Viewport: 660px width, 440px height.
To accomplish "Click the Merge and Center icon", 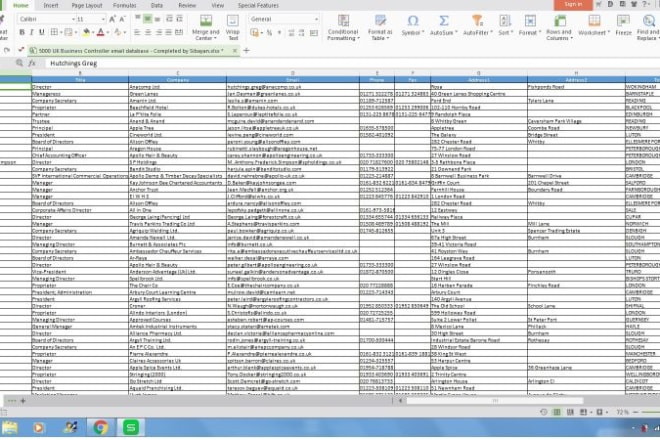I will pos(206,21).
